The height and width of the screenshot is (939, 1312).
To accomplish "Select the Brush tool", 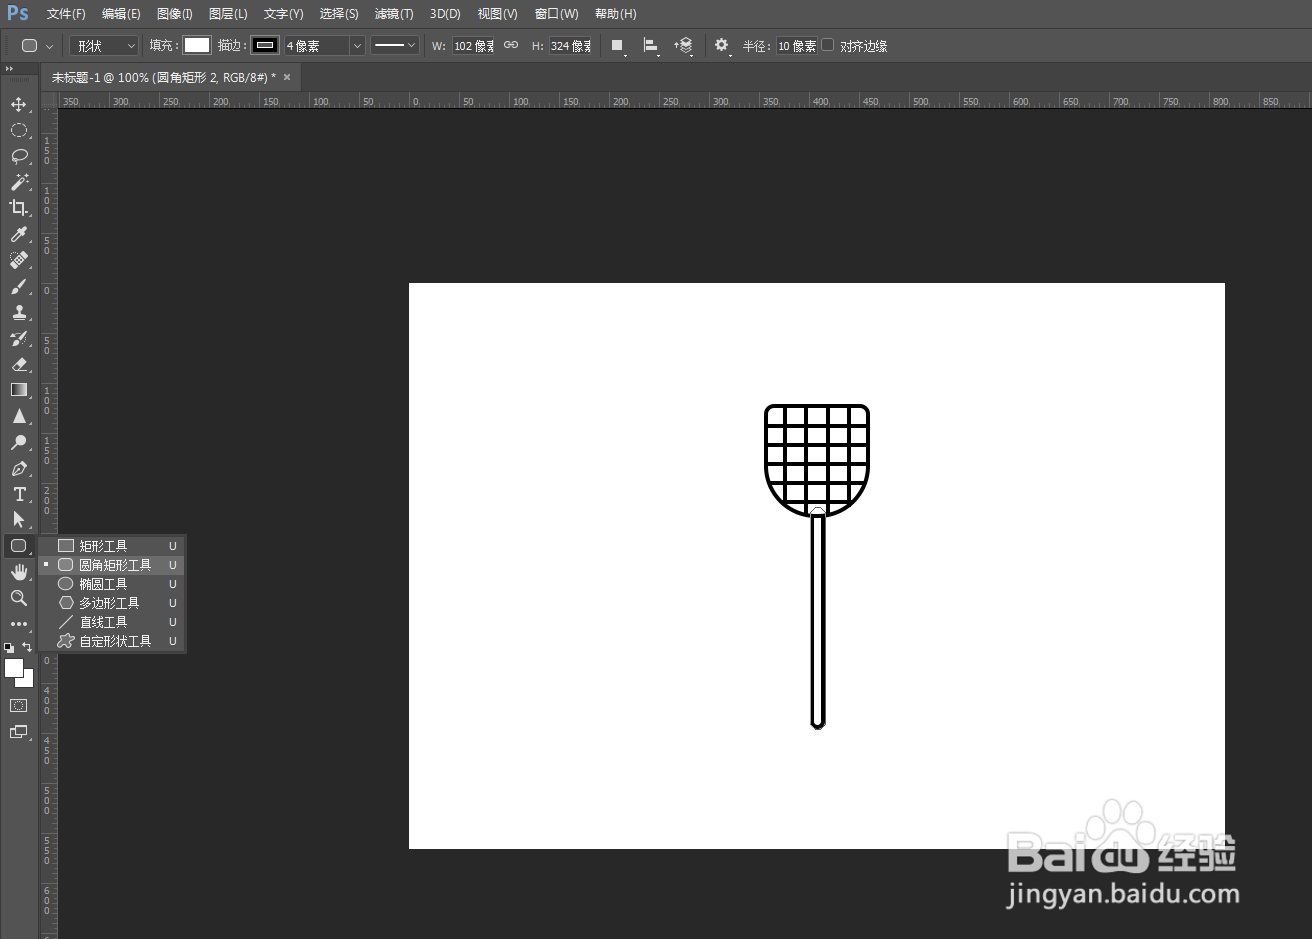I will pyautogui.click(x=19, y=286).
